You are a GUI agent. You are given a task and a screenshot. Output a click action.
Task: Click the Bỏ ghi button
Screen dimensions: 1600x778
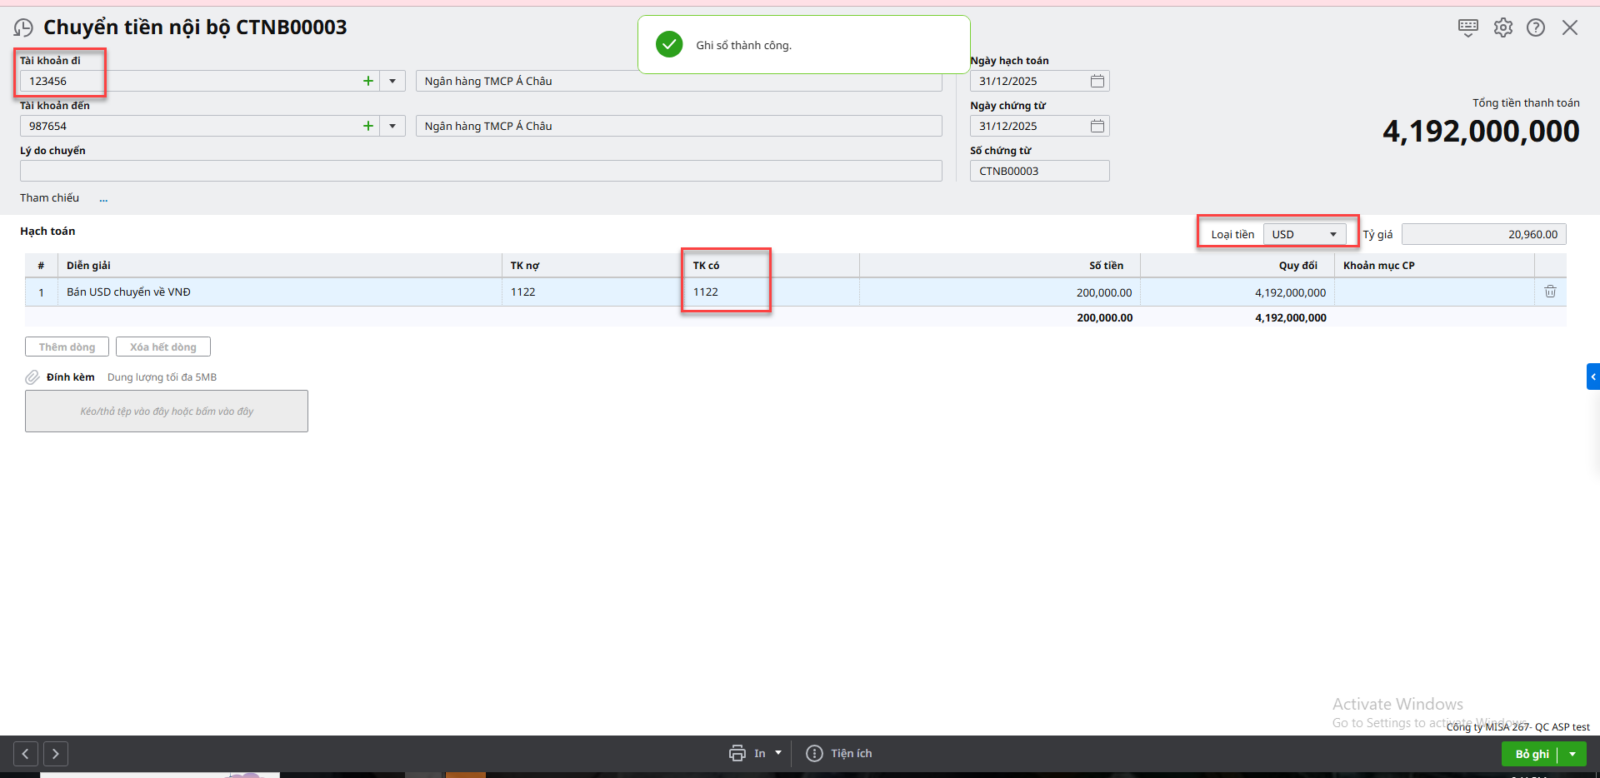1531,754
